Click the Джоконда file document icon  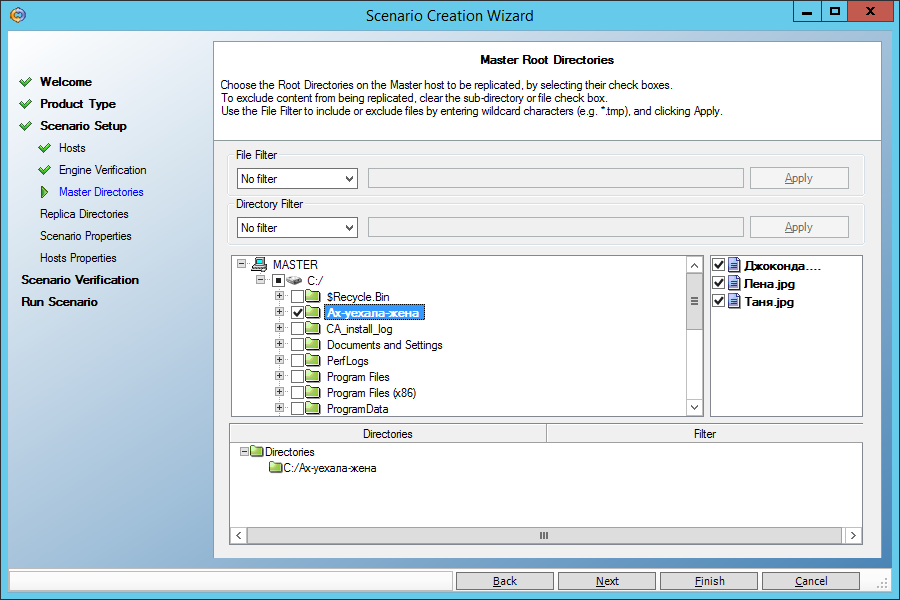pos(734,265)
